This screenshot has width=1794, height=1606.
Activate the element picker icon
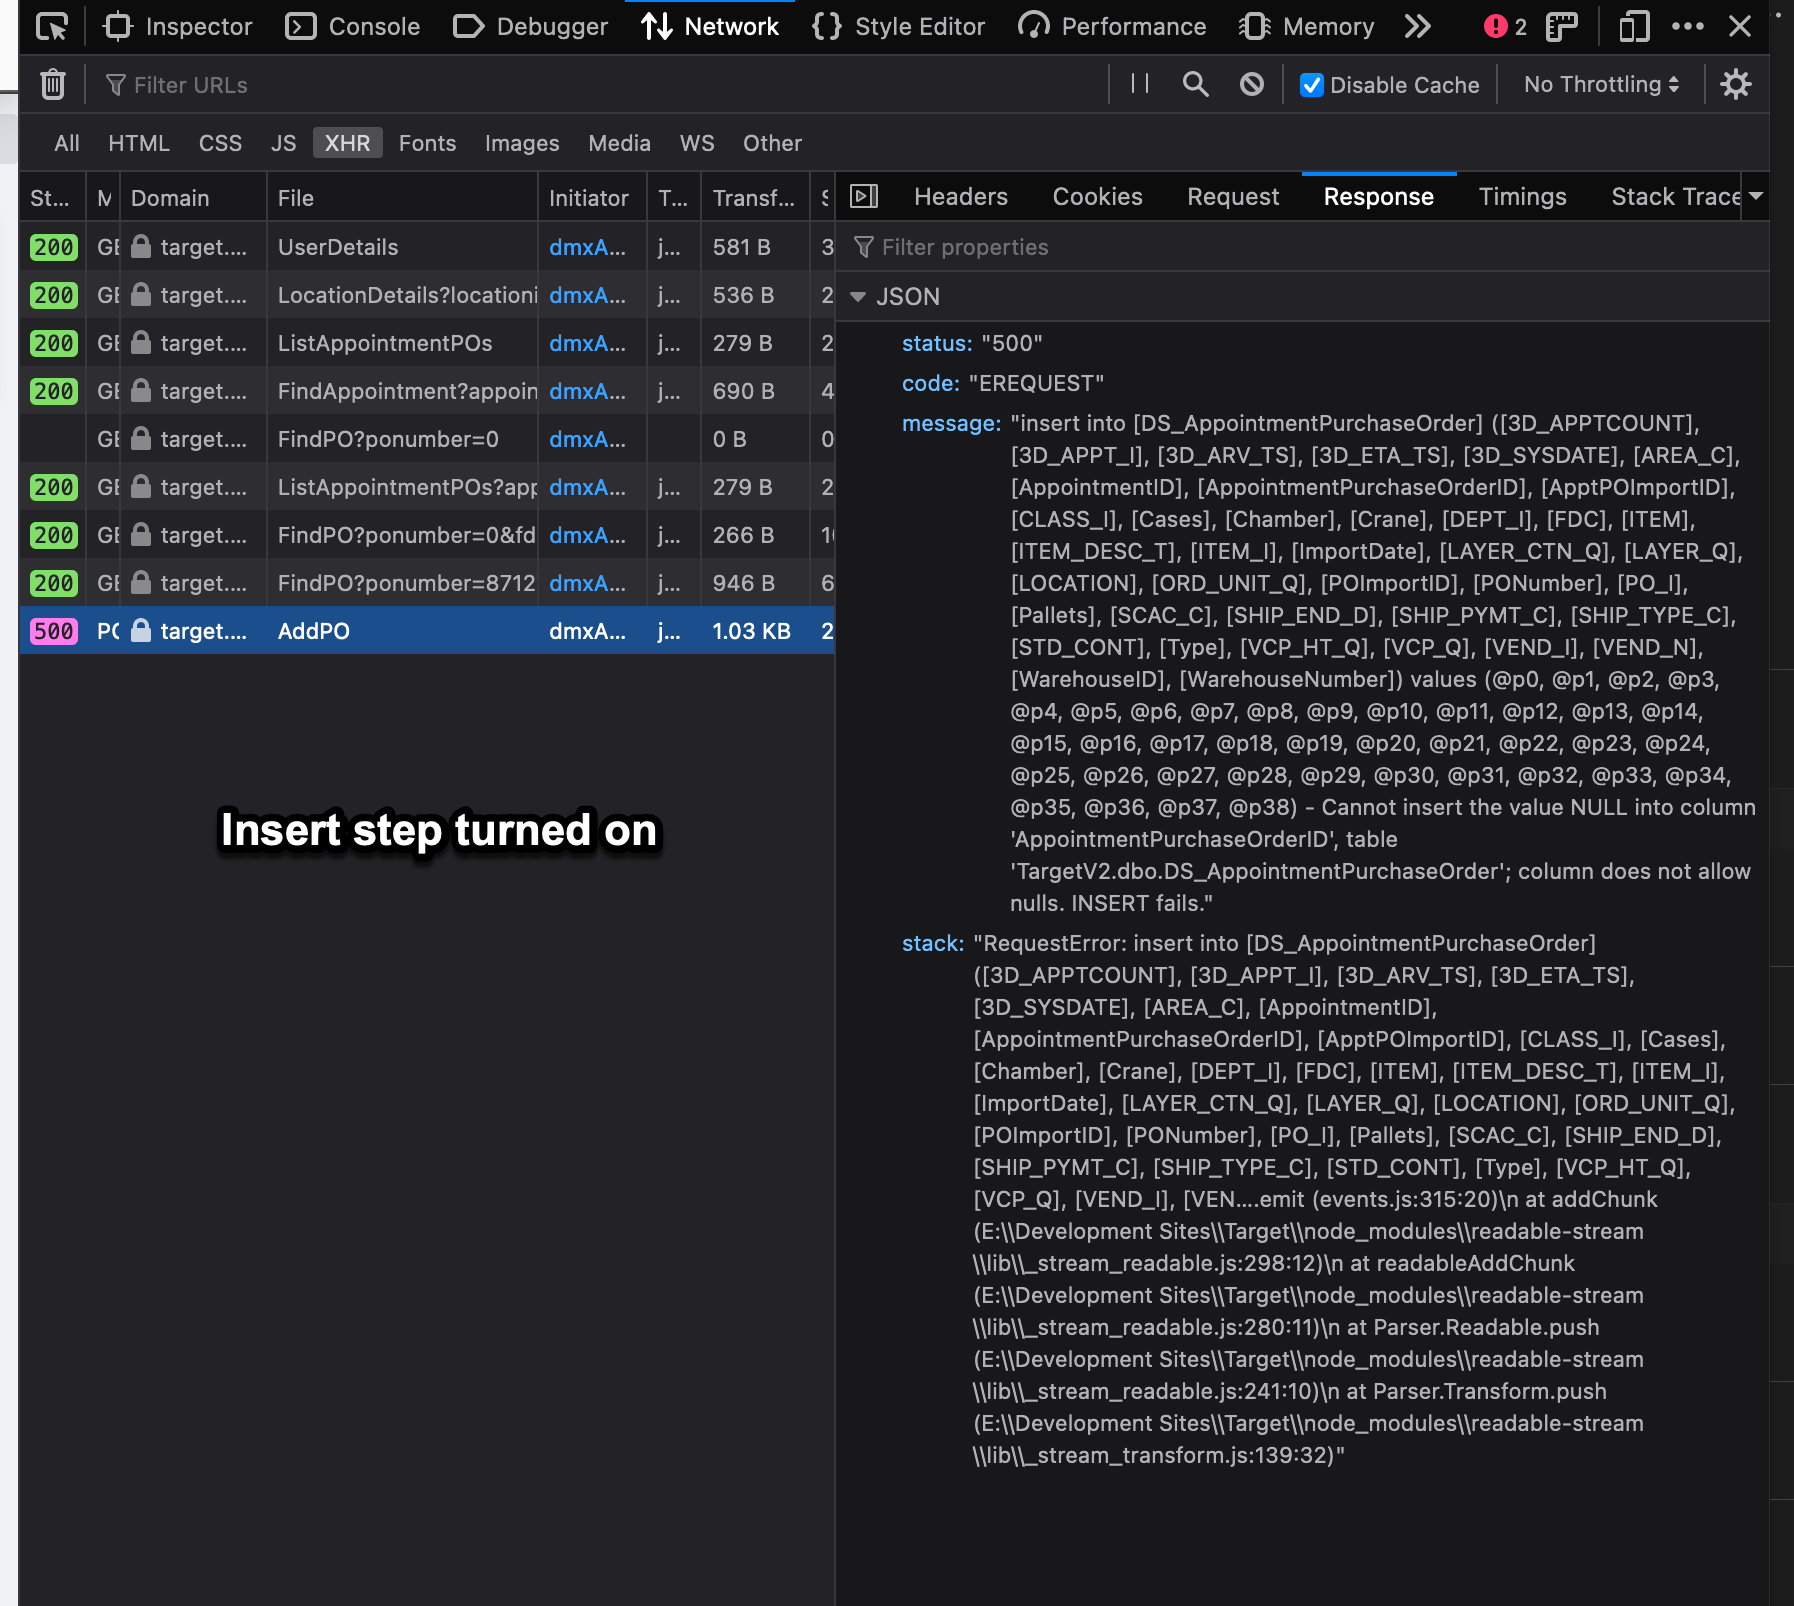(51, 27)
